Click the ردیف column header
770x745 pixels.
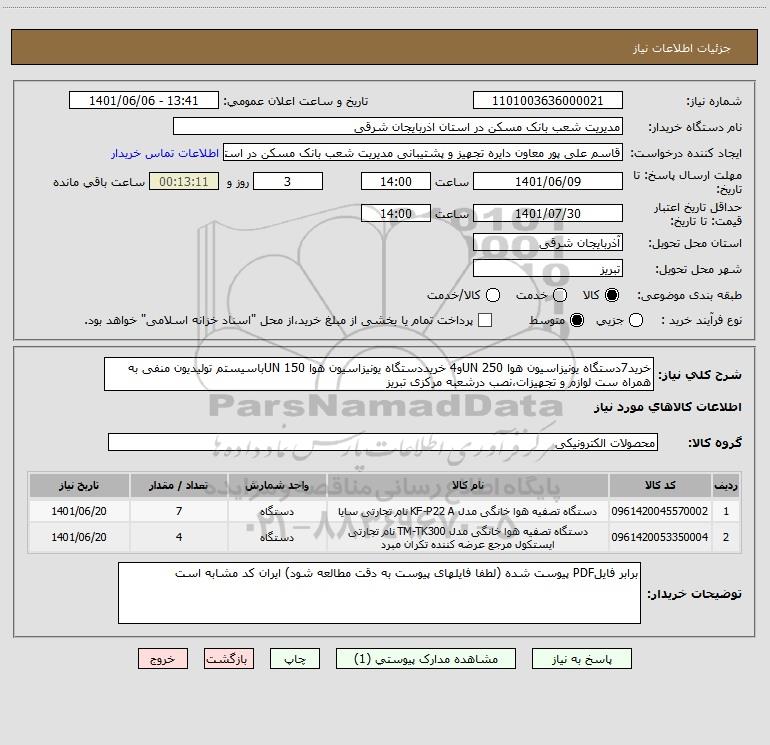click(x=726, y=485)
